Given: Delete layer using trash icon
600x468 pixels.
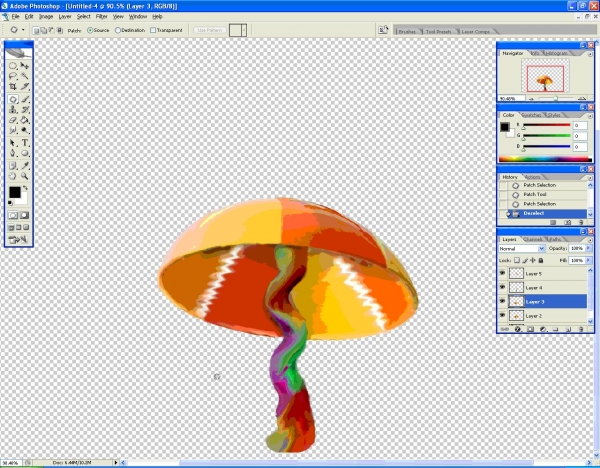Looking at the screenshot, I should (x=581, y=329).
